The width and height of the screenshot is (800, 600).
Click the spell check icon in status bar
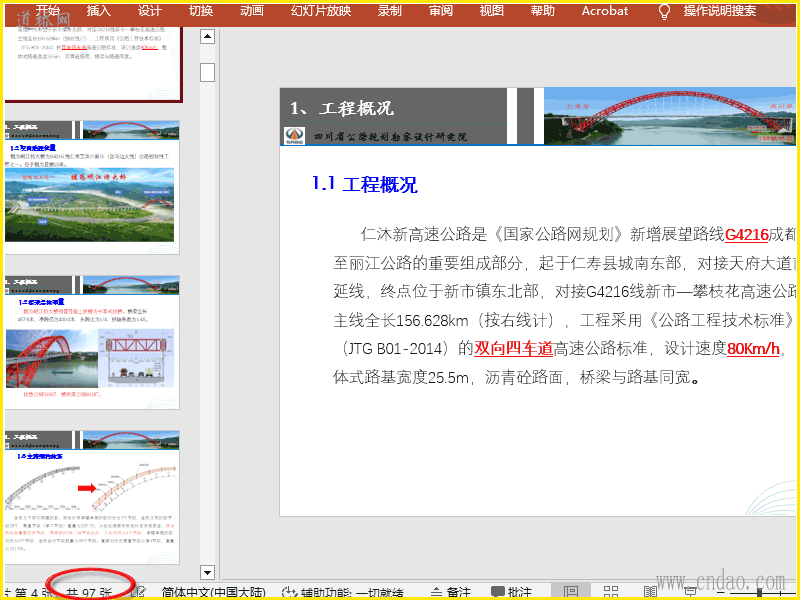138,592
